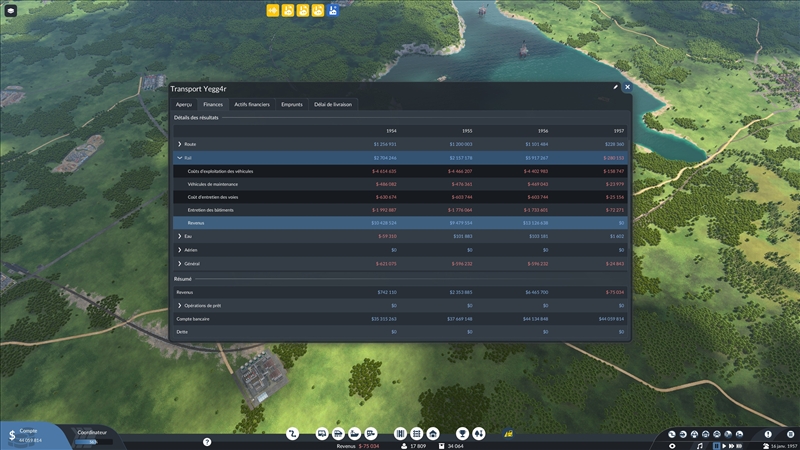Viewport: 800px width, 450px height.
Task: Open the Emprunts tab
Action: (x=292, y=105)
